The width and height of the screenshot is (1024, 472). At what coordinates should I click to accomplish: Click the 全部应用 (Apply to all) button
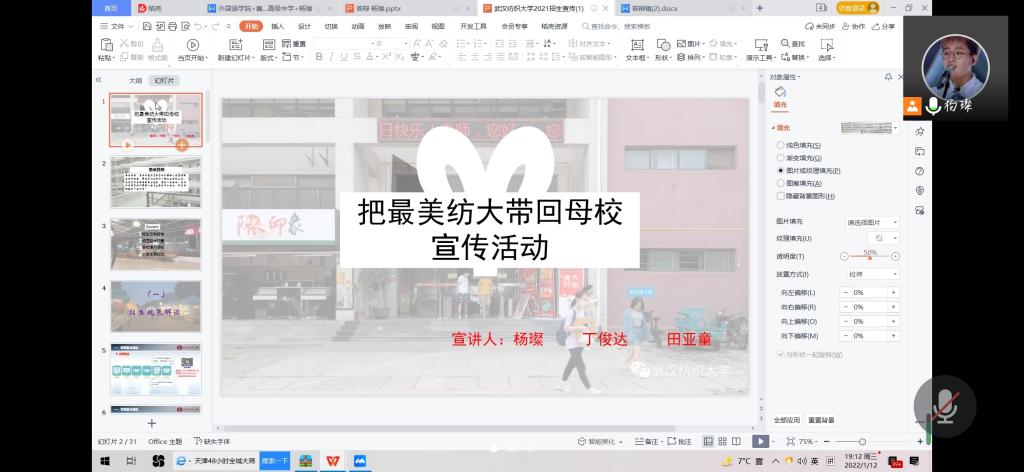(787, 420)
